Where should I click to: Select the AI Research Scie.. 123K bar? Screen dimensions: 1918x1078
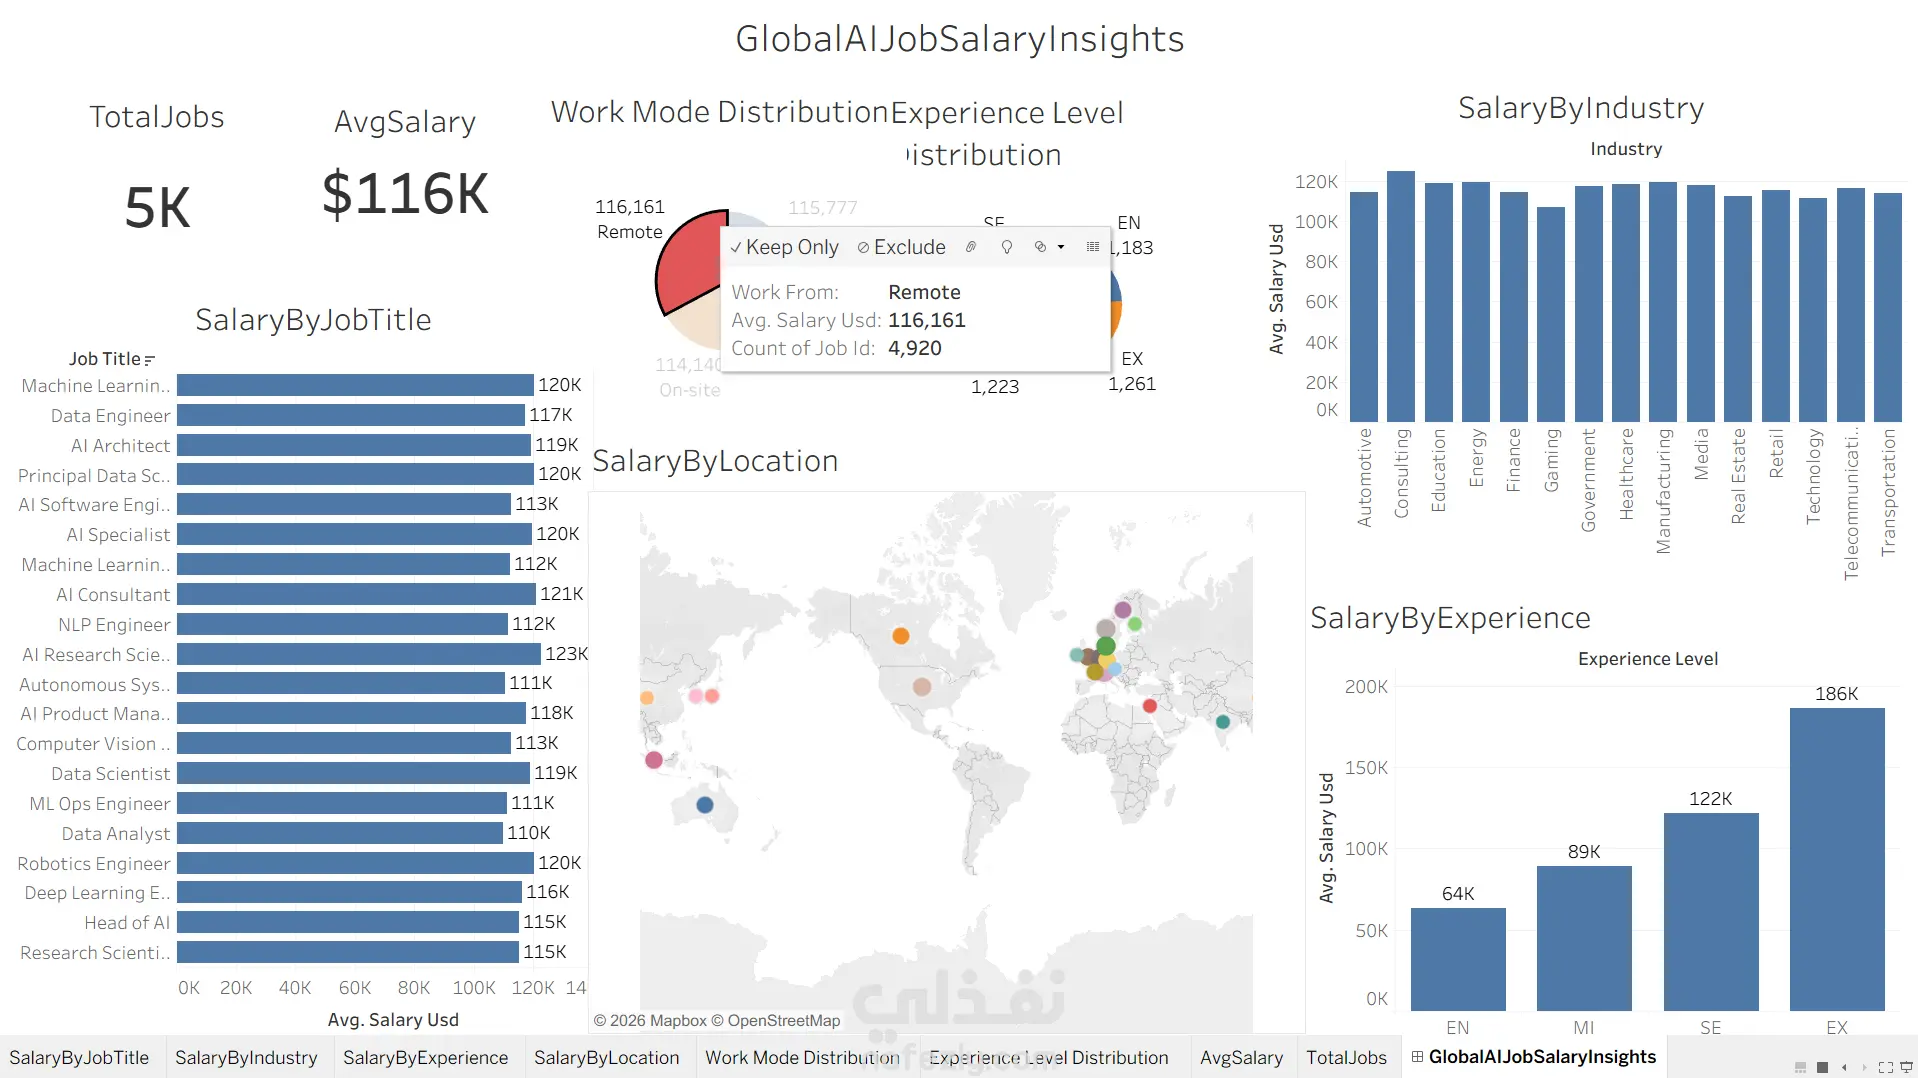pyautogui.click(x=359, y=654)
